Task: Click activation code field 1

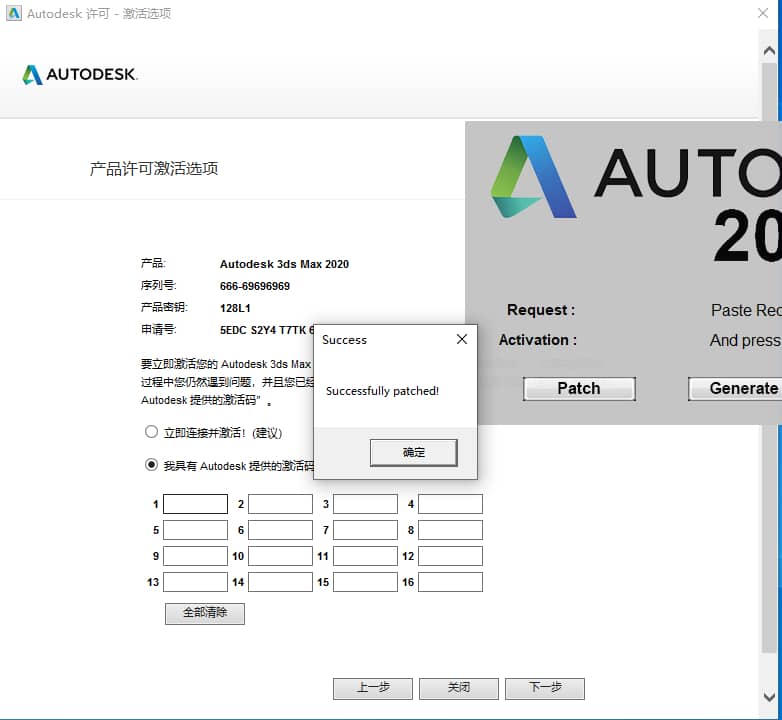Action: [195, 504]
